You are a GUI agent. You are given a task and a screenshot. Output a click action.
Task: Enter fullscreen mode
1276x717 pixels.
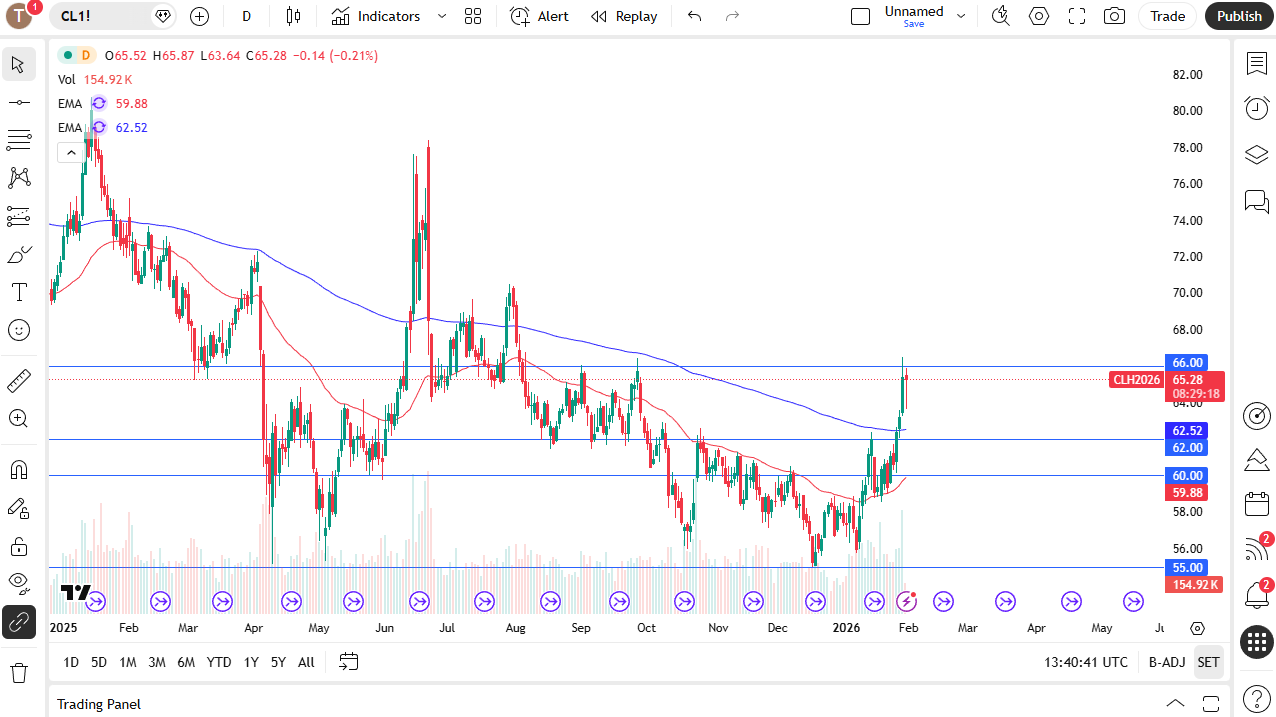click(x=1077, y=16)
